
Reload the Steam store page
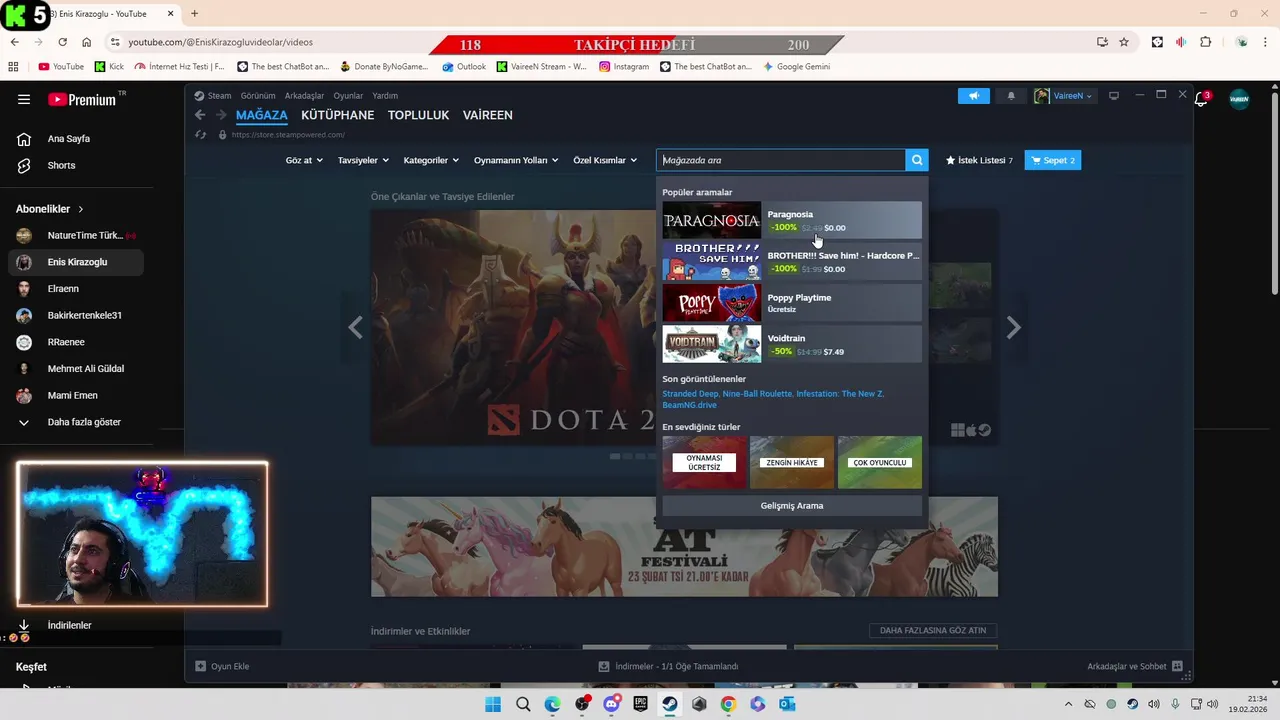[201, 135]
